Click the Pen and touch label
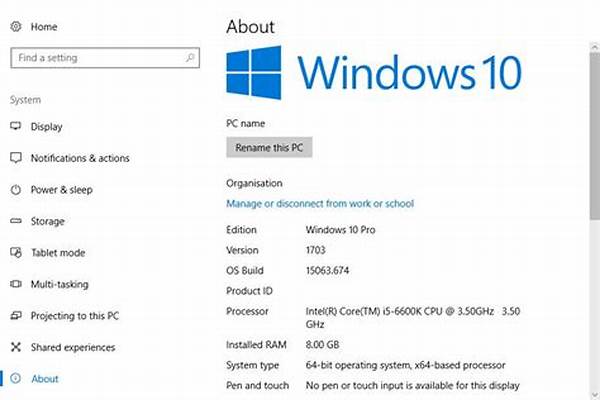This screenshot has width=600, height=400. (x=258, y=385)
